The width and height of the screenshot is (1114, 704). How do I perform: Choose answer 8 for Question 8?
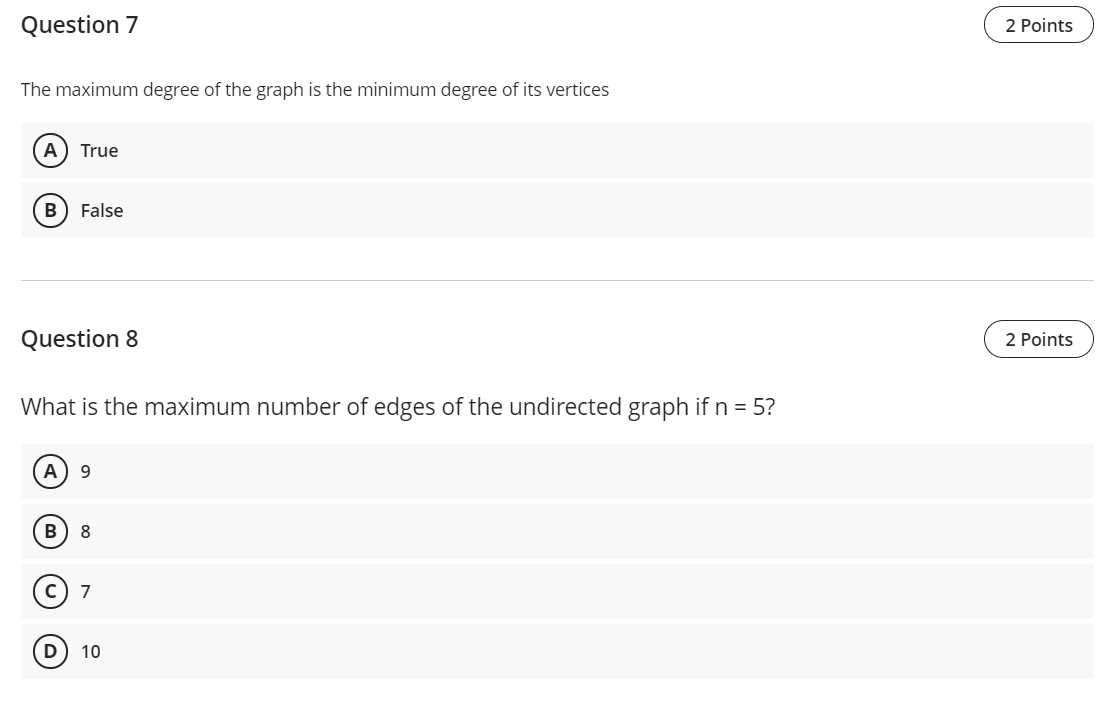[84, 531]
